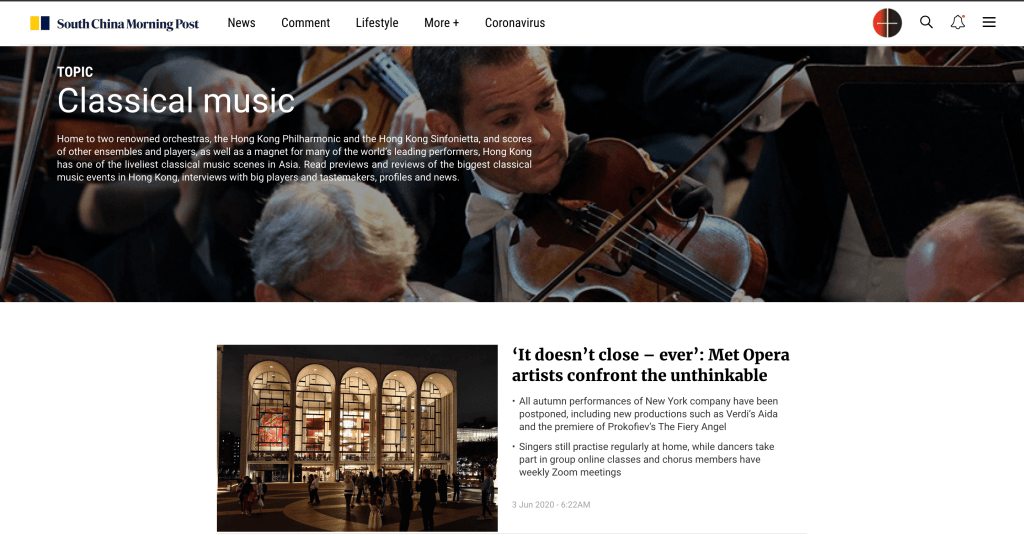Go to South China Morning Post home logo text
Viewport: 1024px width, 536px height.
127,24
